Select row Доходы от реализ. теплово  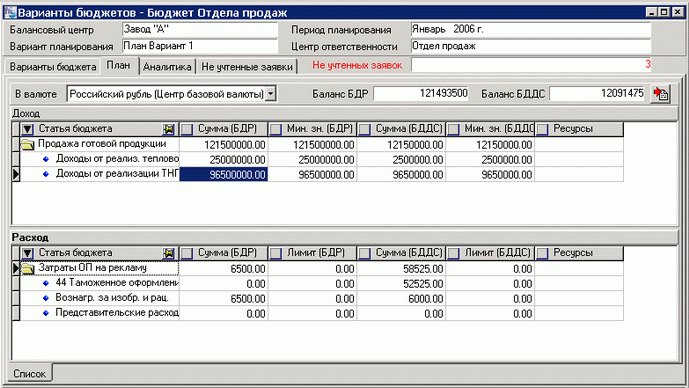317,160
